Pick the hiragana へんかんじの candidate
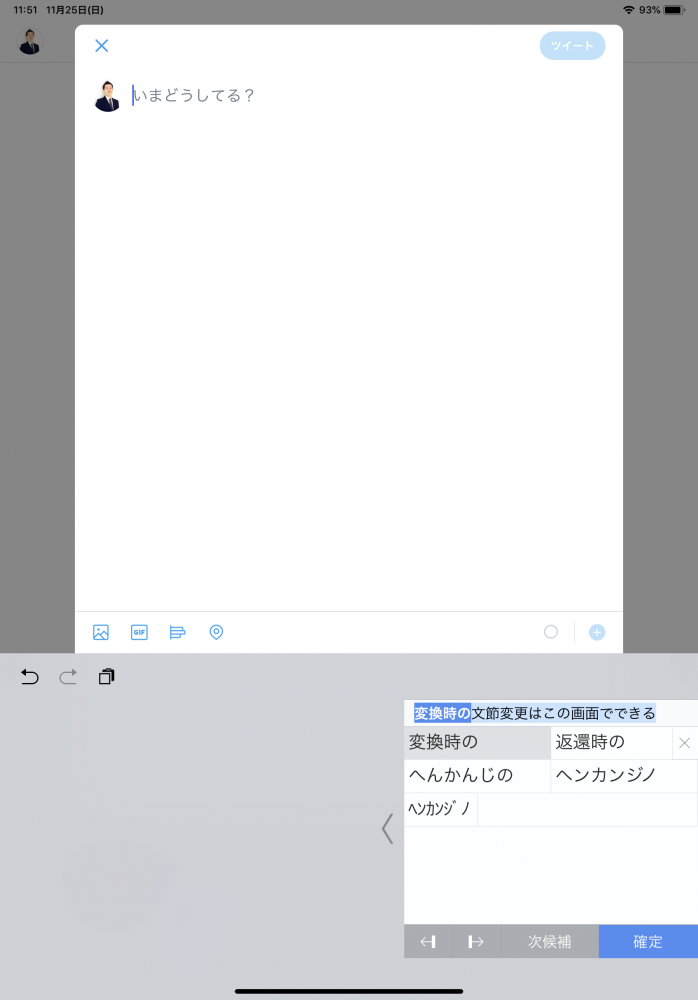 [477, 776]
